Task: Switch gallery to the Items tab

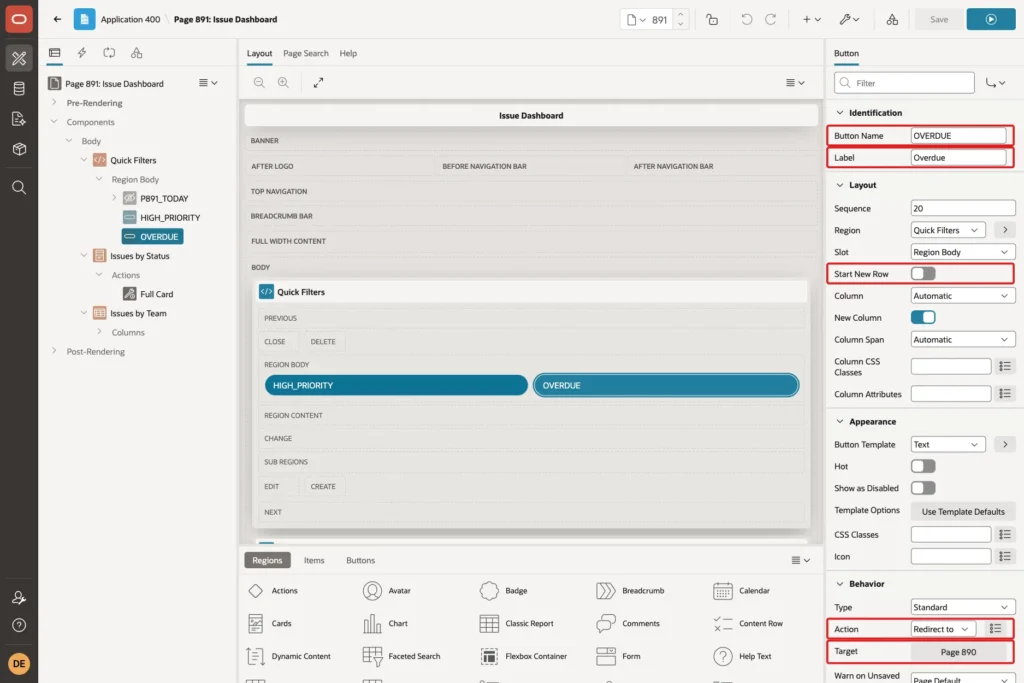Action: (x=314, y=560)
